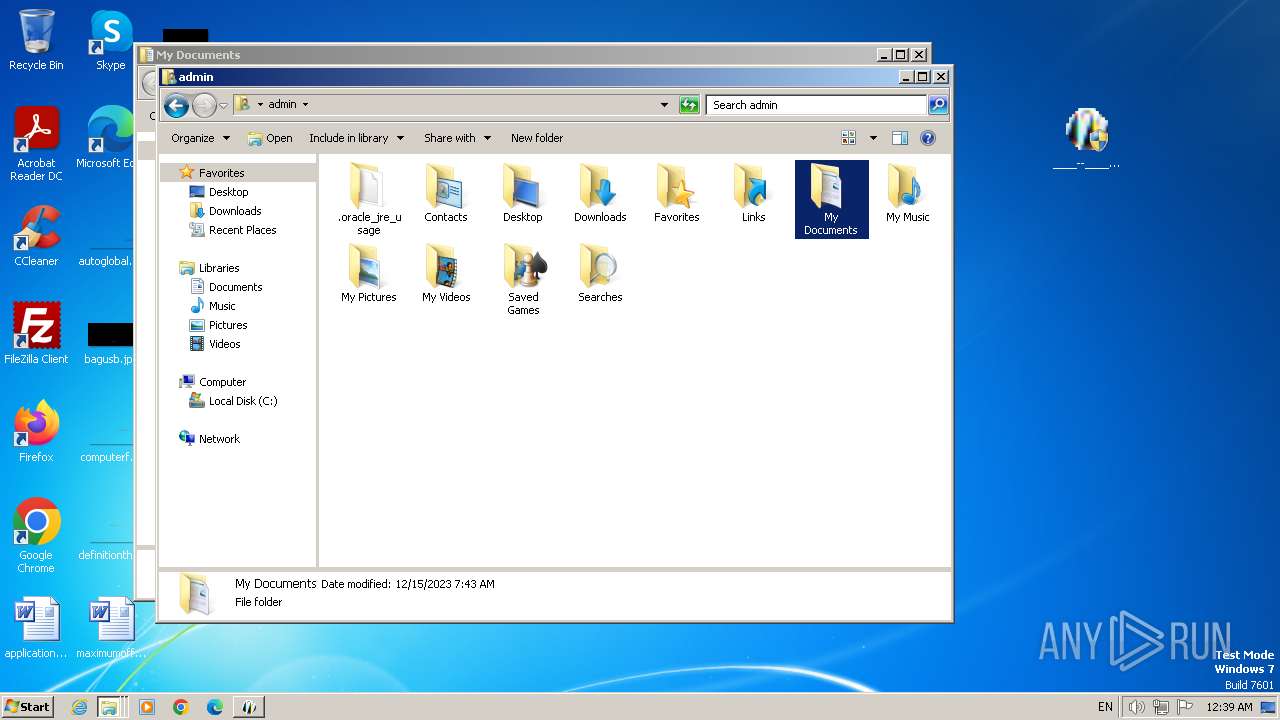Open Local Disk (C:) in navigation pane
The image size is (1280, 720).
point(243,401)
